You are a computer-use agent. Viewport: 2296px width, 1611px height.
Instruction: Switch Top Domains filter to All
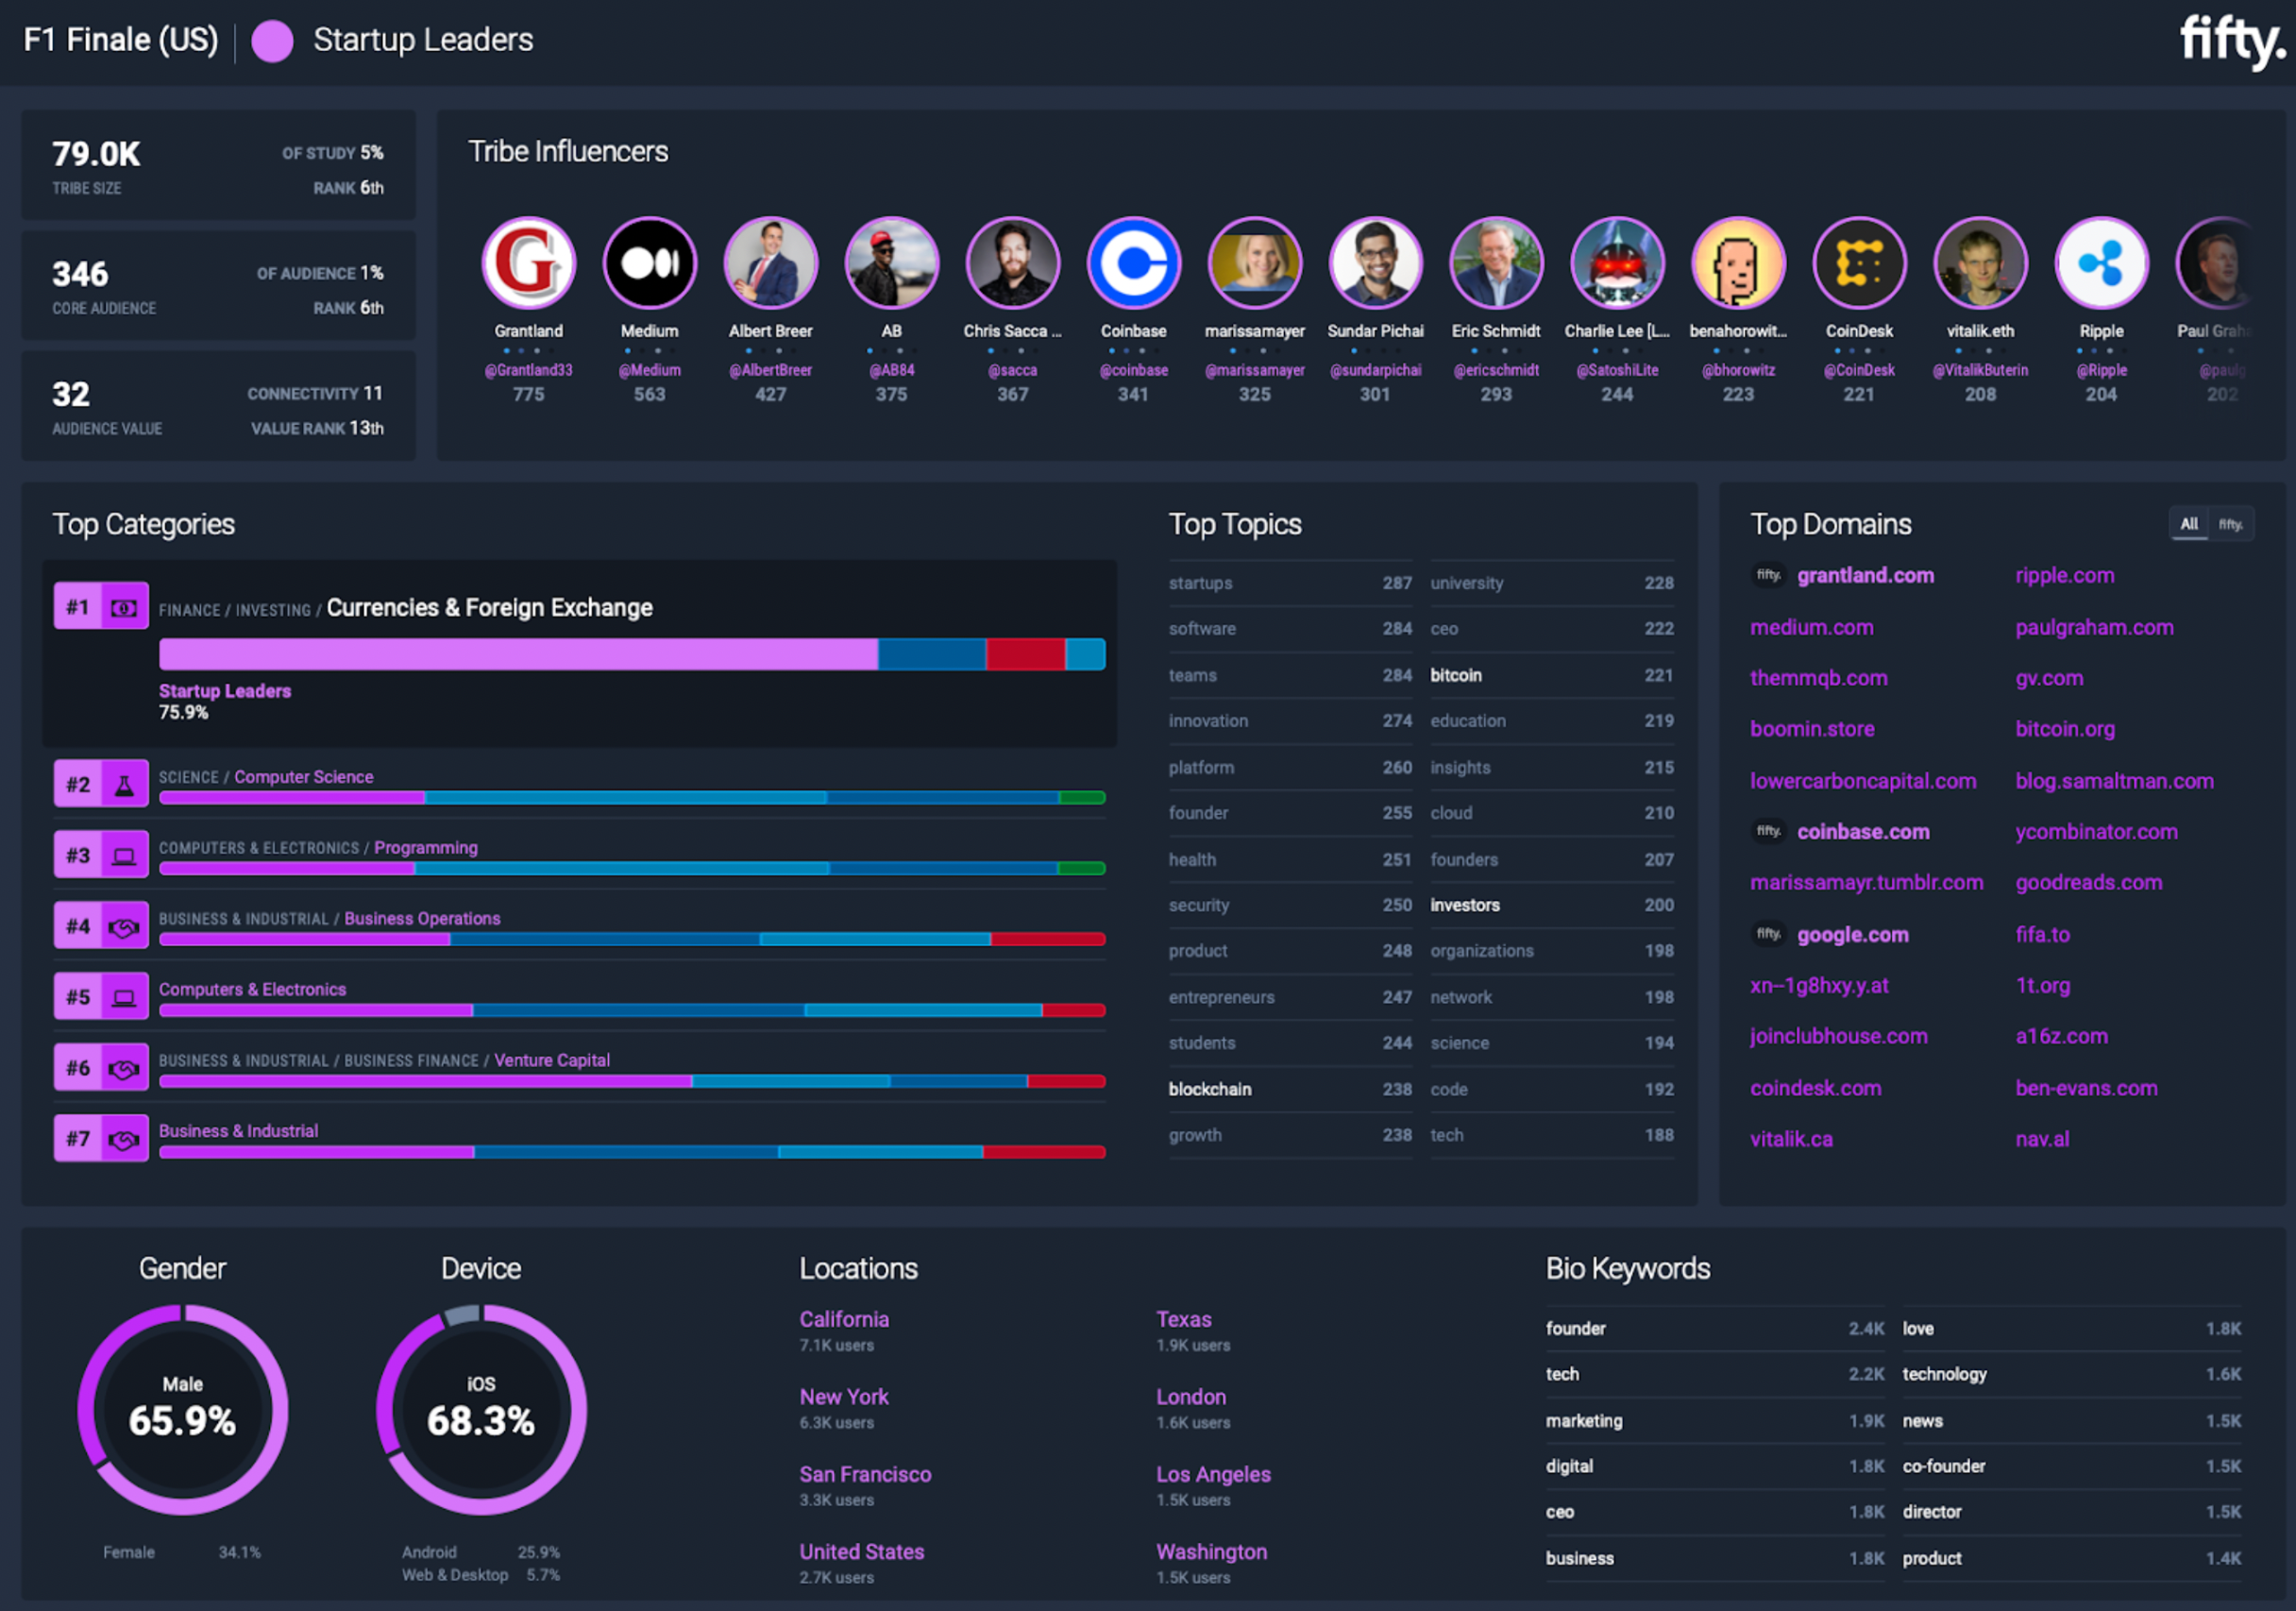(x=2188, y=524)
